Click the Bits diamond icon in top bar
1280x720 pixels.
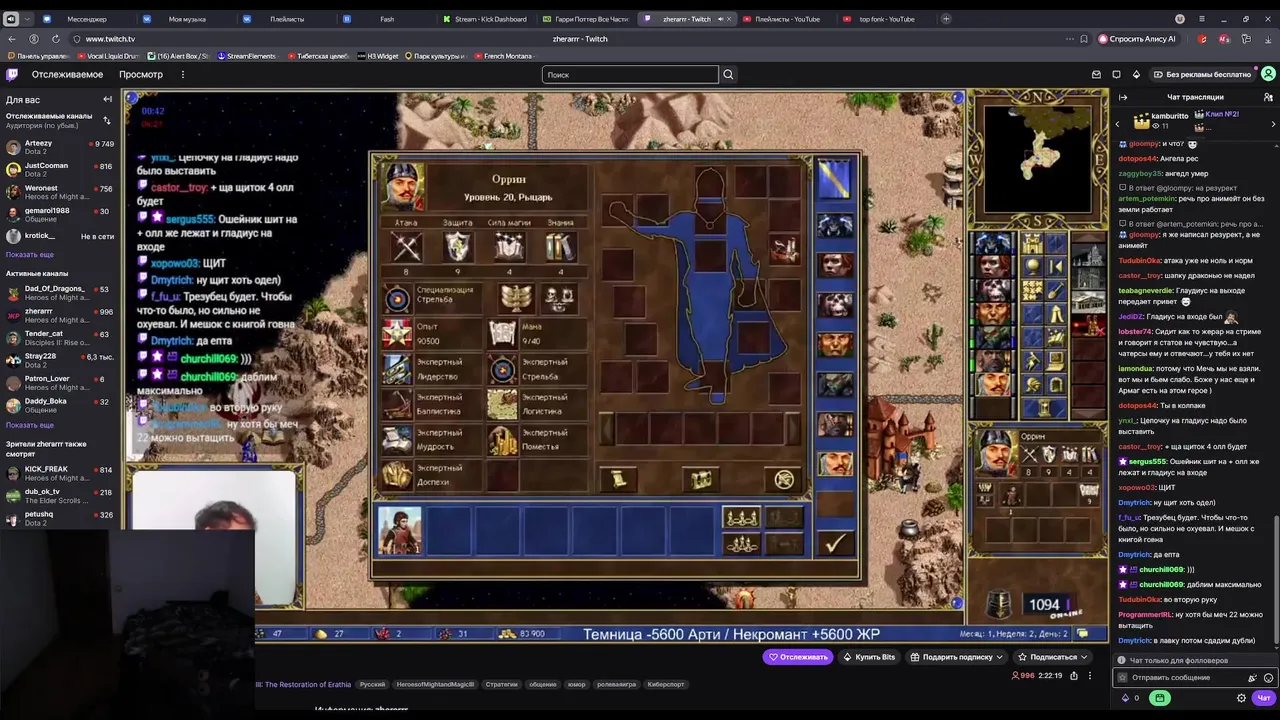click(x=1136, y=74)
